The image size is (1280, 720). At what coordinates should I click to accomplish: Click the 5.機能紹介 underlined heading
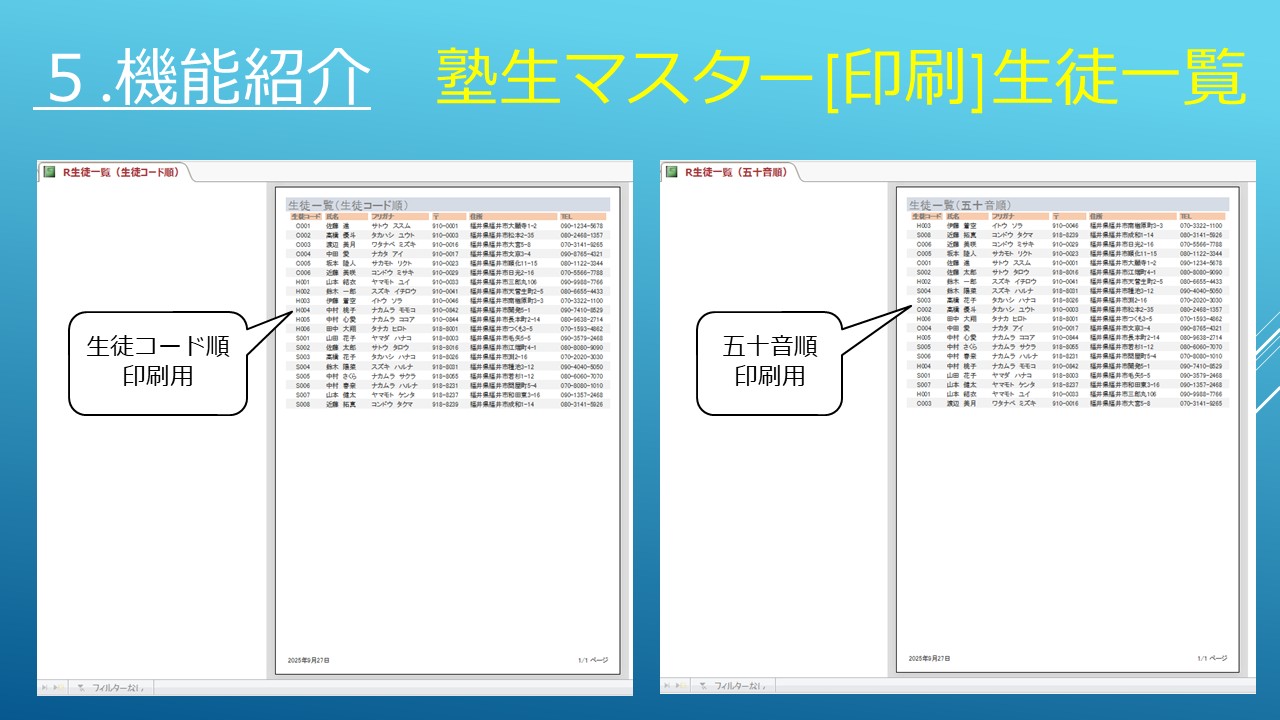[202, 80]
